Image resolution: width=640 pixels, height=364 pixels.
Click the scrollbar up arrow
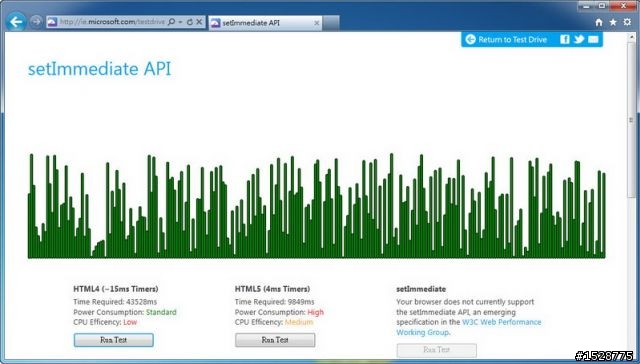click(632, 36)
